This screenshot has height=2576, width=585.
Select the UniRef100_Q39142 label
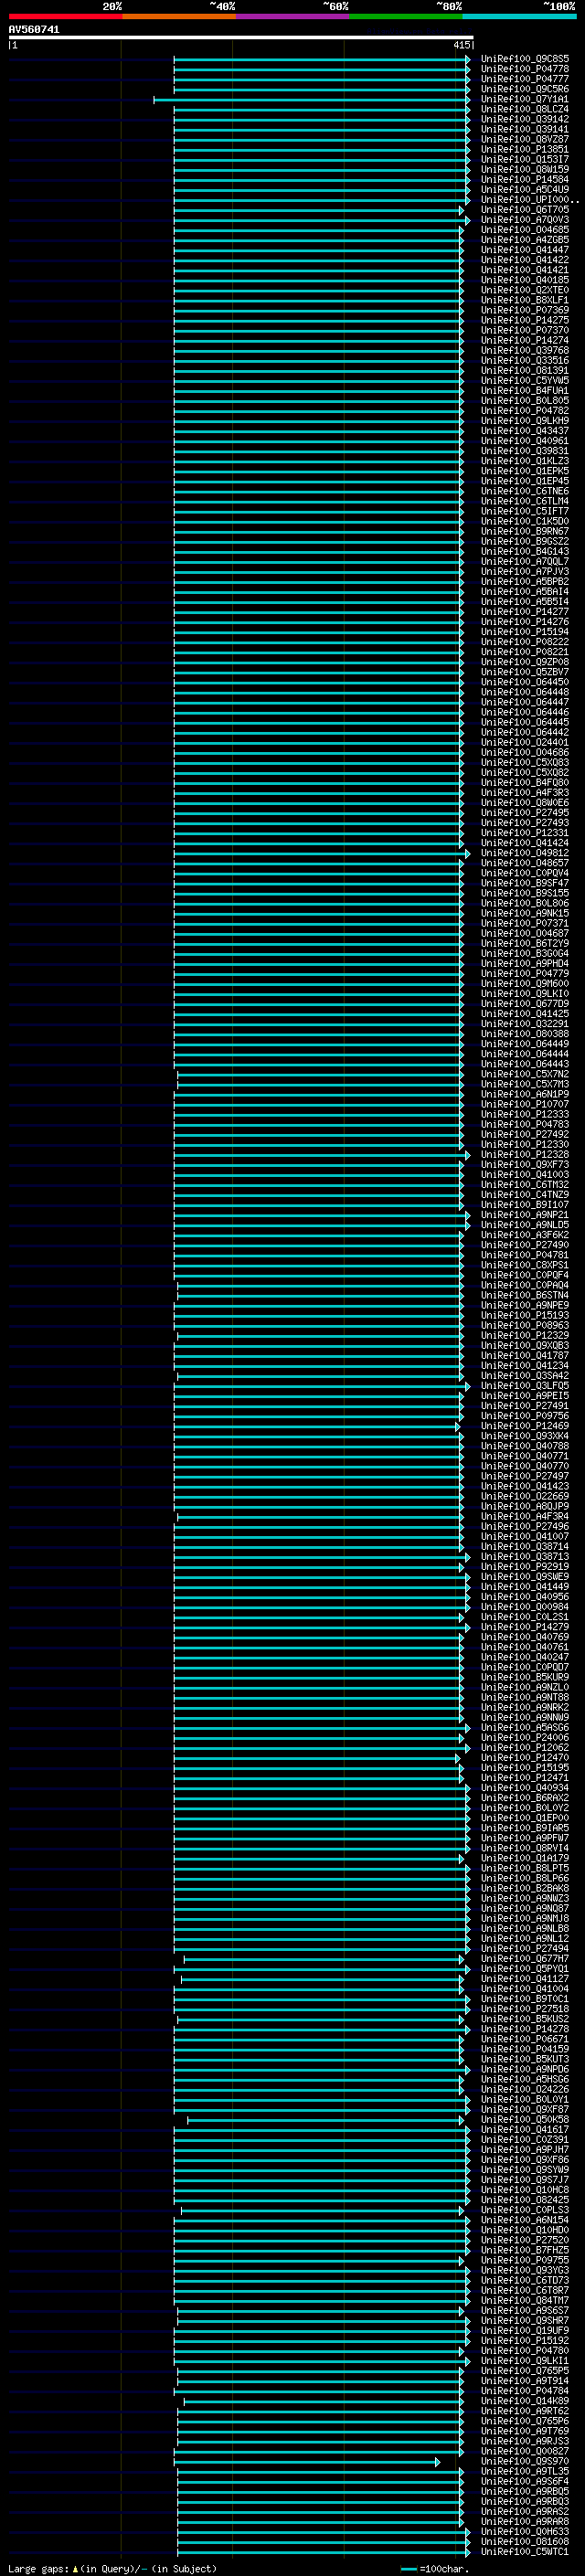[524, 119]
